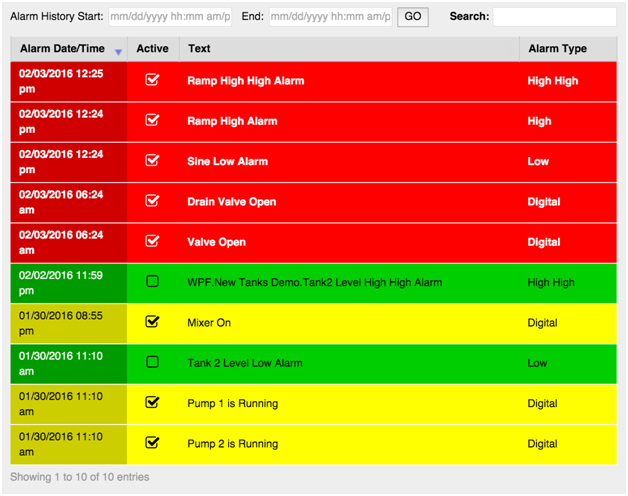Click 'High High' type in the Tank2 Level row
This screenshot has height=496, width=628.
pyautogui.click(x=551, y=282)
